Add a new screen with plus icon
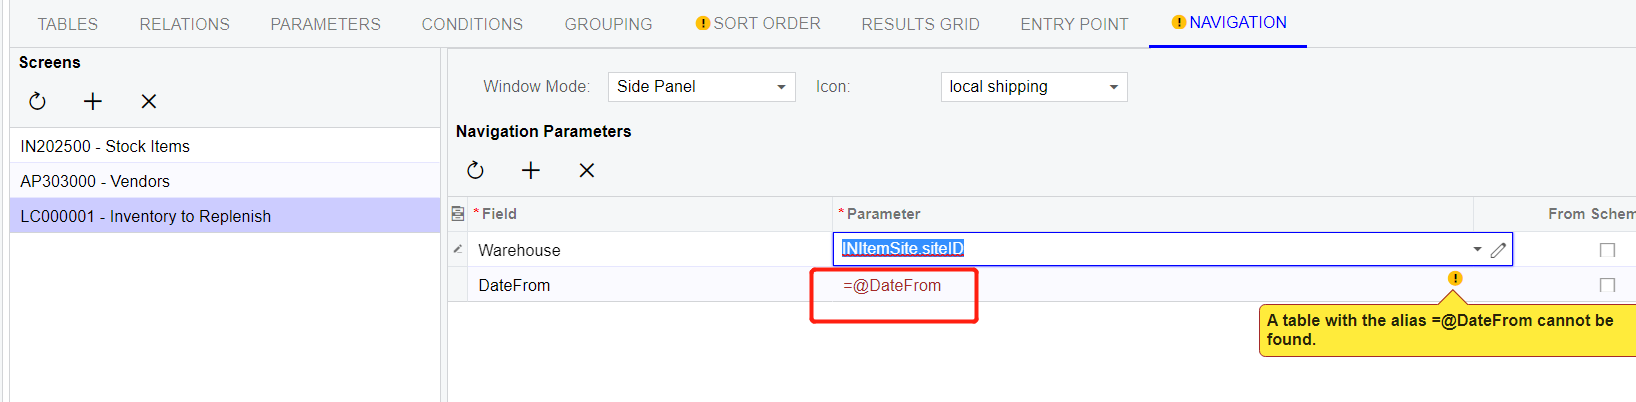Viewport: 1636px width, 402px height. pyautogui.click(x=93, y=101)
